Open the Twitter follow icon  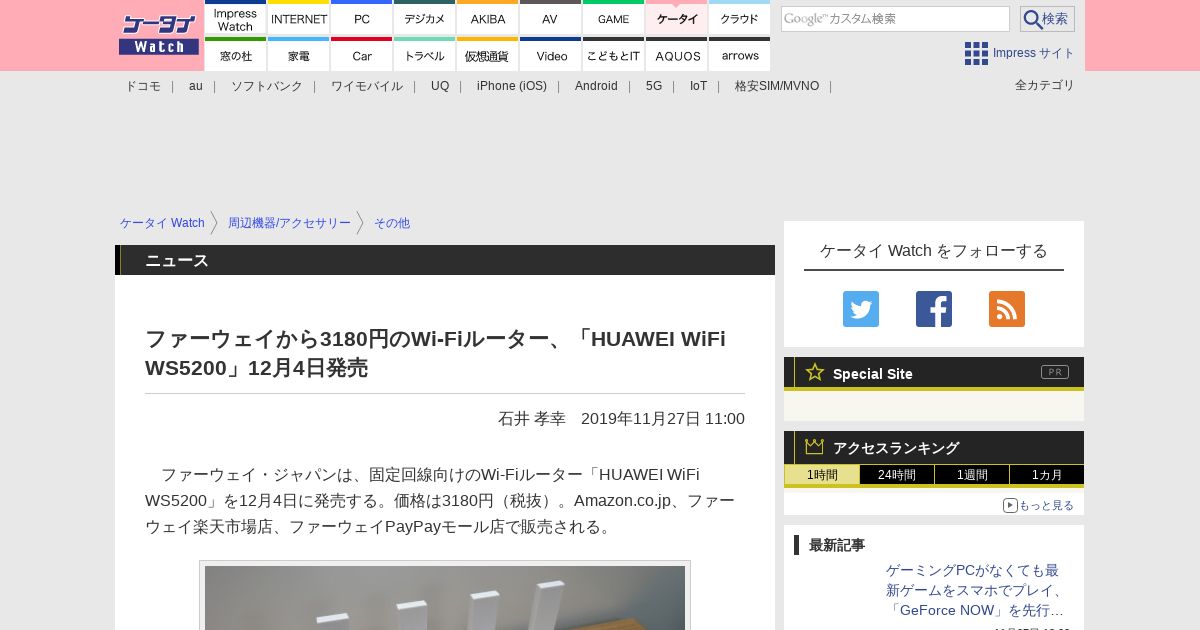pyautogui.click(x=861, y=309)
